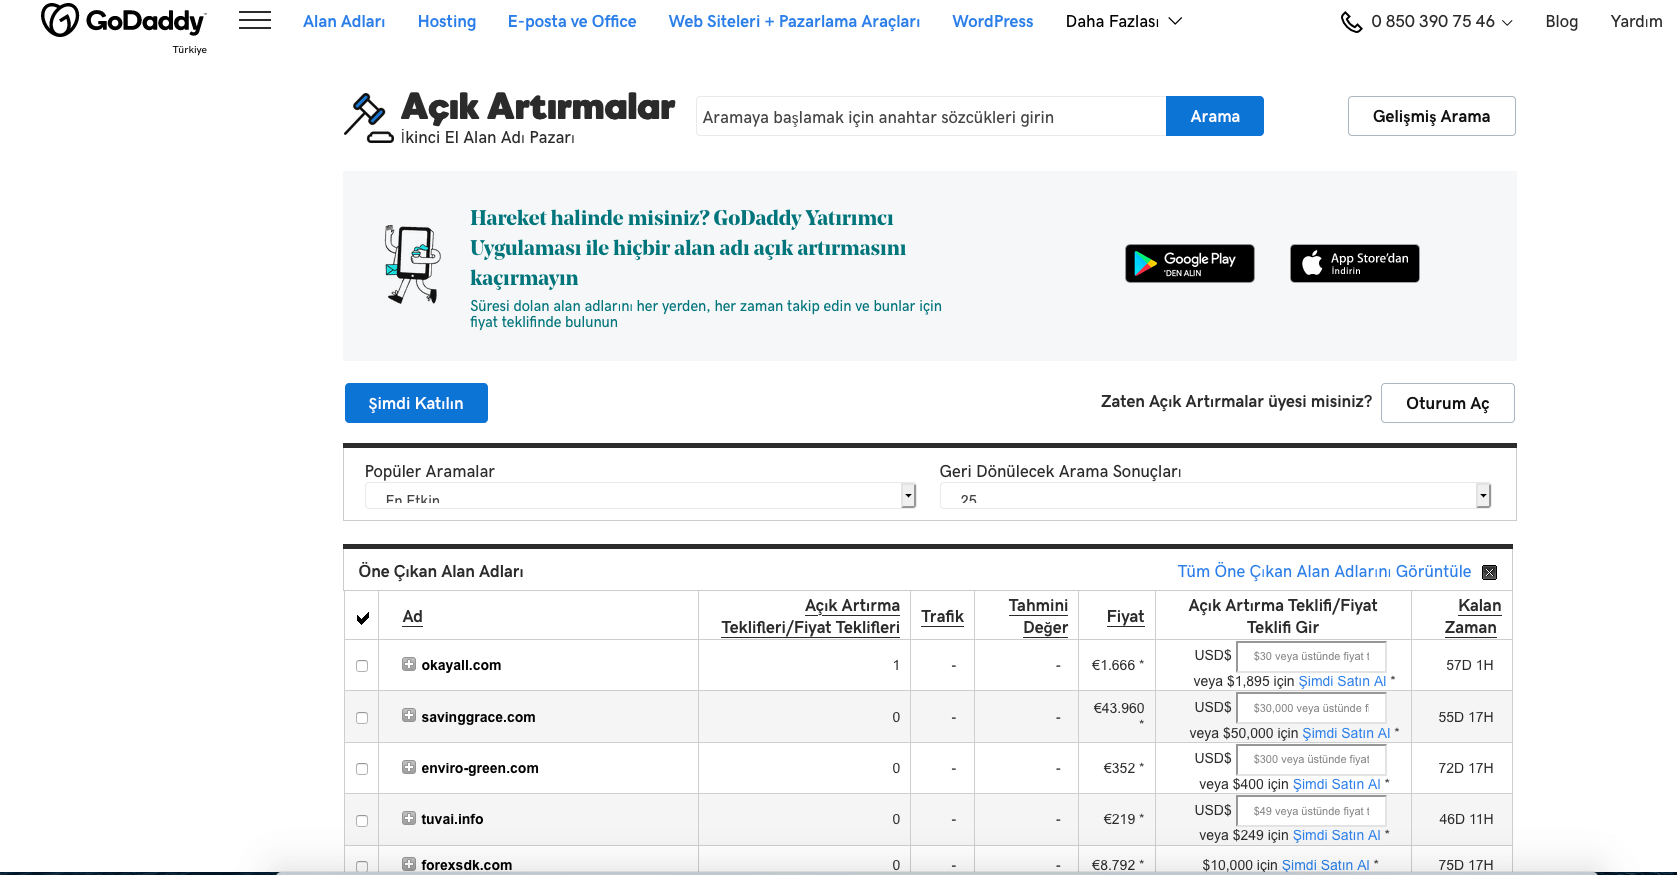Screen dimensions: 1677x875
Task: Focus the bid input for tuvai.info
Action: tap(1311, 811)
